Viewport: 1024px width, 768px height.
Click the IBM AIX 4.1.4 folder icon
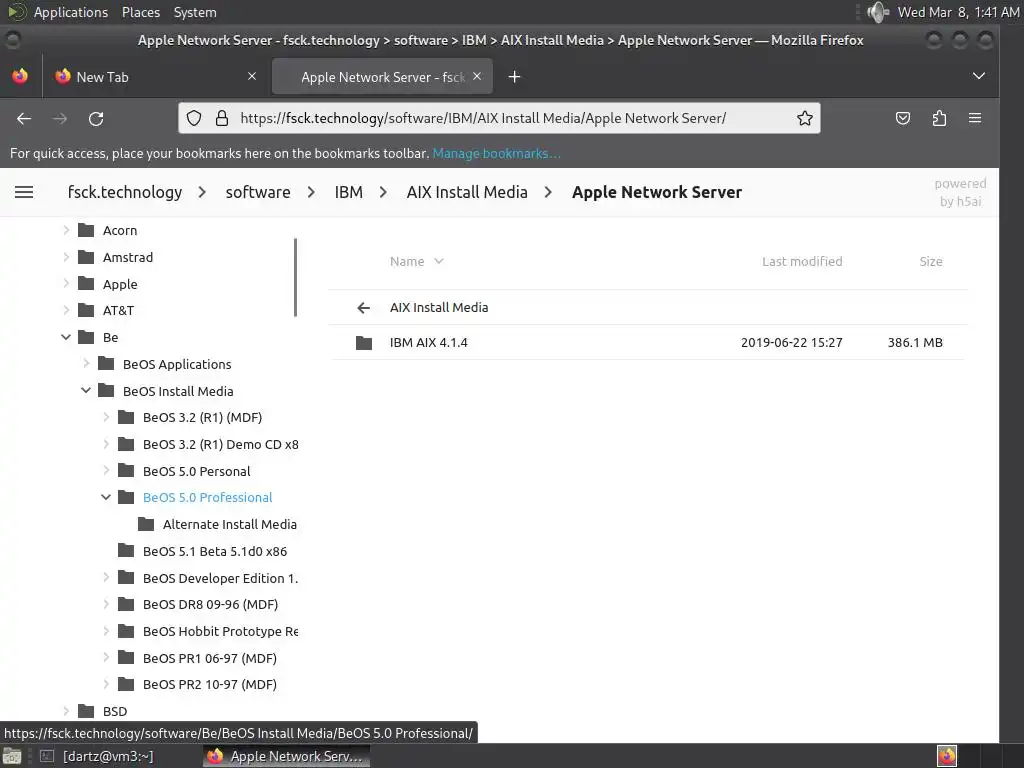(x=364, y=343)
